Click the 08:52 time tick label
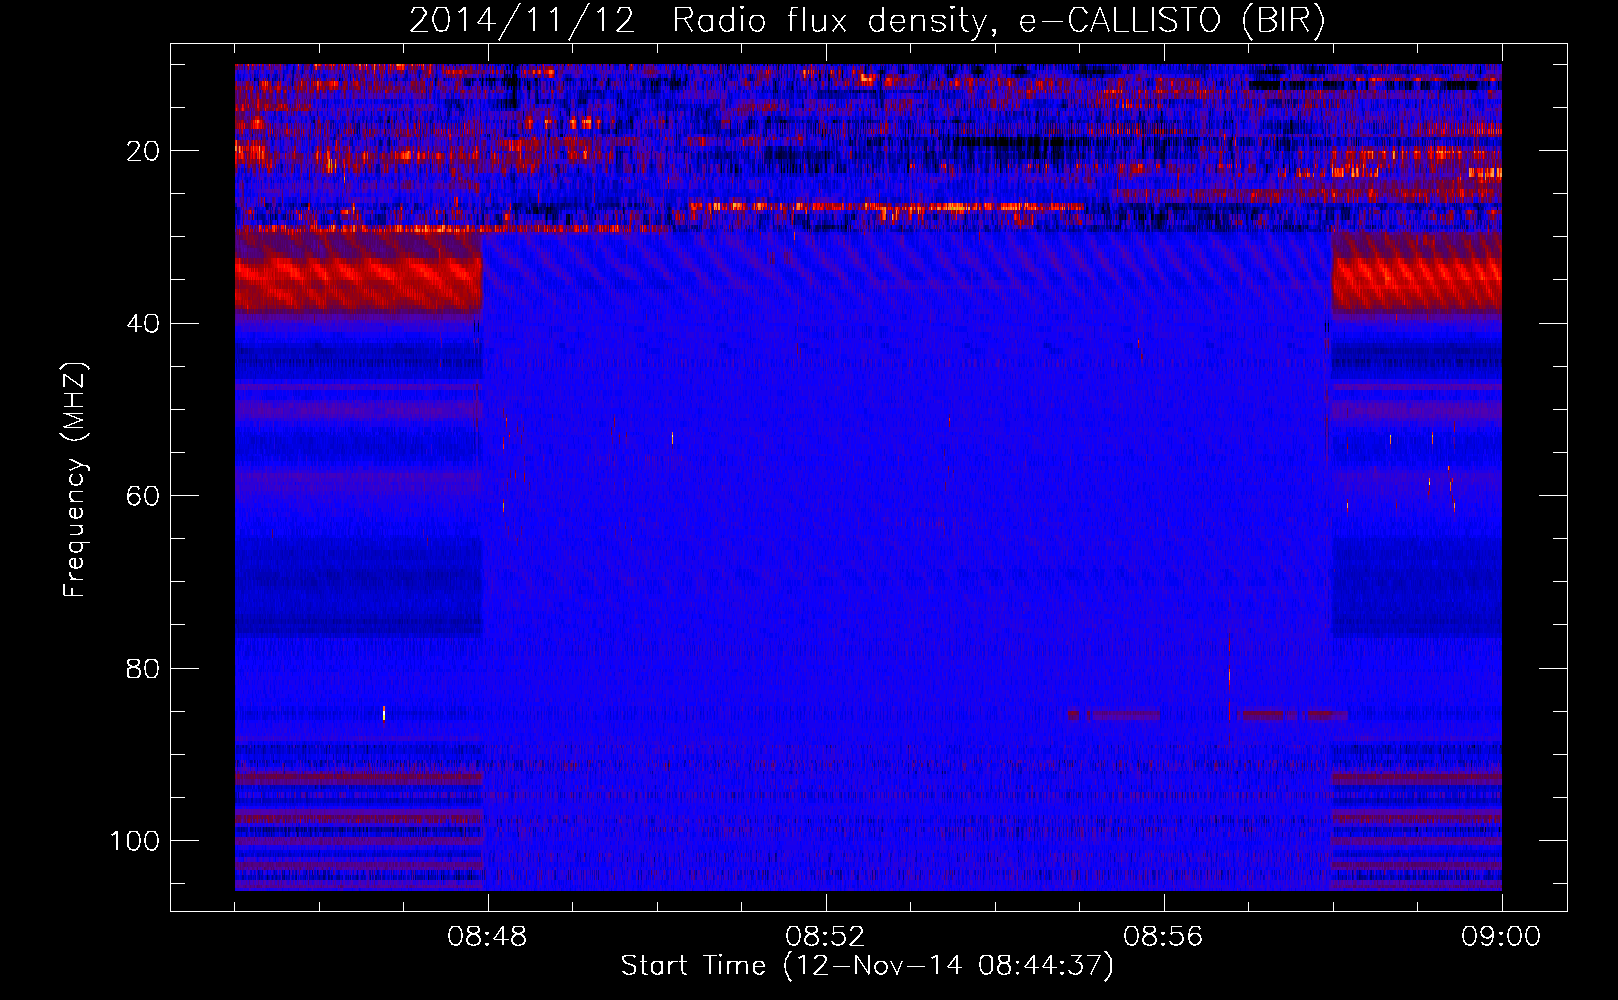 click(825, 937)
